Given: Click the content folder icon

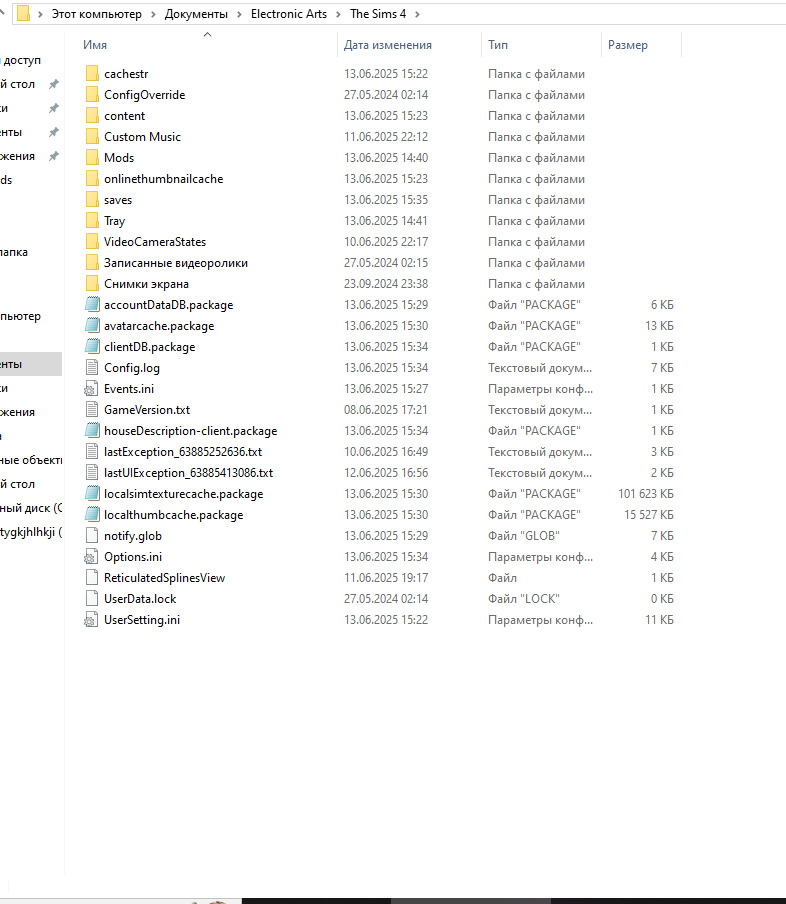Looking at the screenshot, I should pyautogui.click(x=92, y=116).
